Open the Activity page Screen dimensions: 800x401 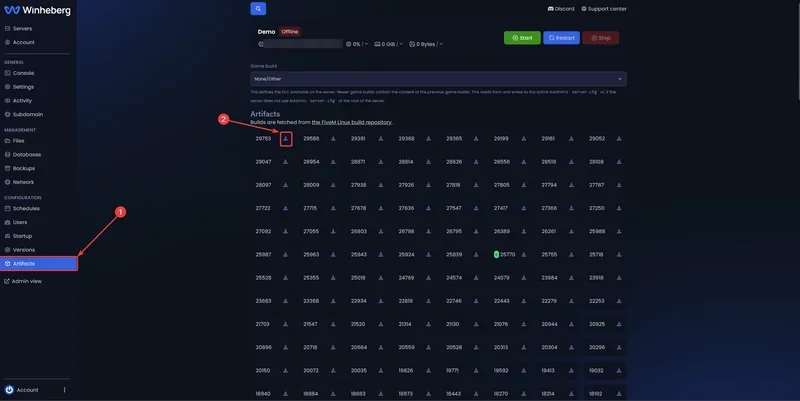(x=18, y=101)
